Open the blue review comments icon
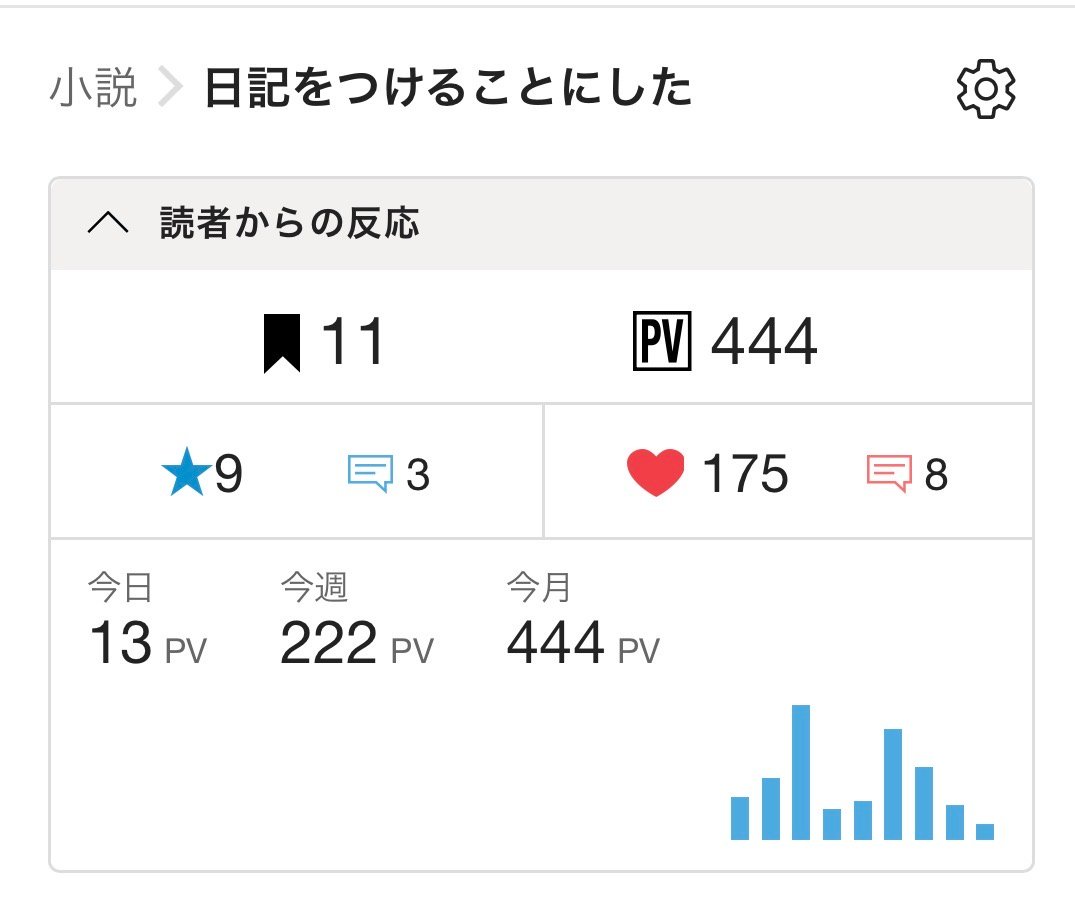Viewport: 1075px width, 911px height. click(x=369, y=474)
